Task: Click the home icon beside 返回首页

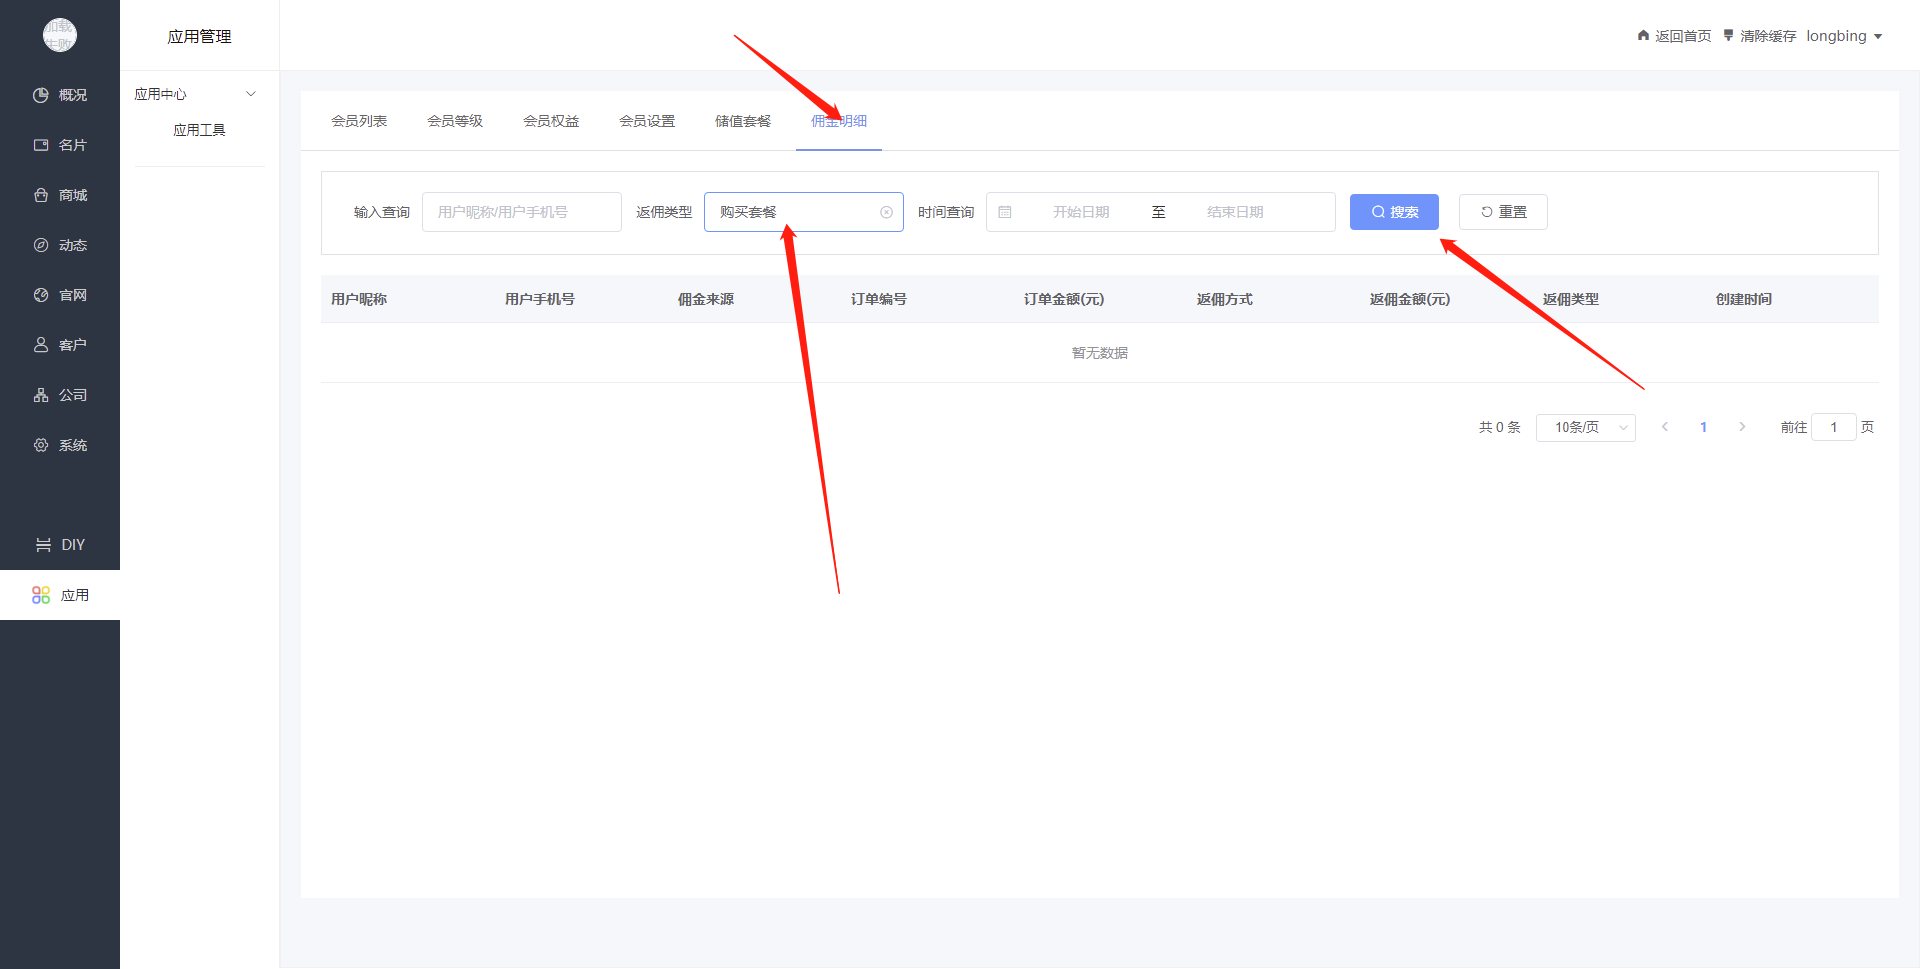Action: (x=1643, y=36)
